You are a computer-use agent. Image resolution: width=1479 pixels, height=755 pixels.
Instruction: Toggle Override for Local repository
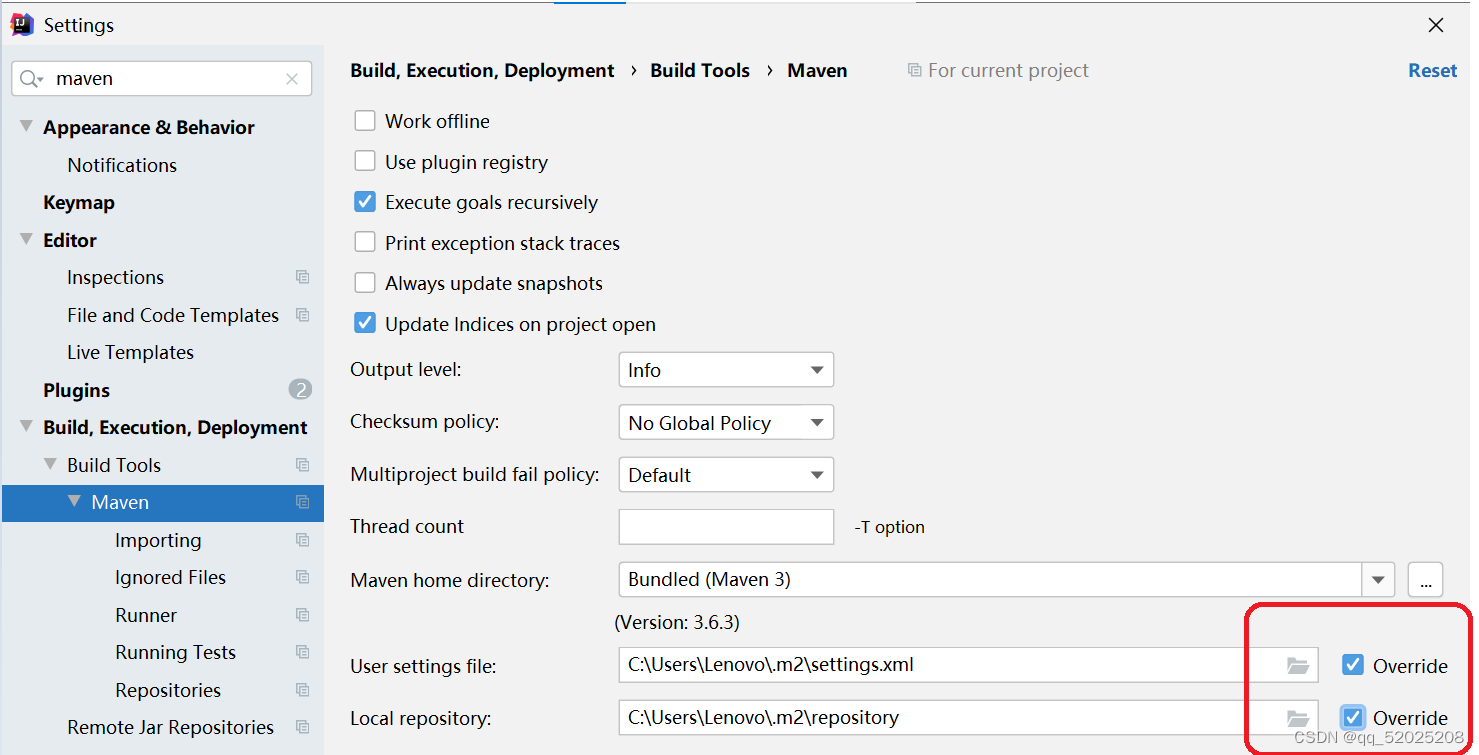pyautogui.click(x=1353, y=717)
